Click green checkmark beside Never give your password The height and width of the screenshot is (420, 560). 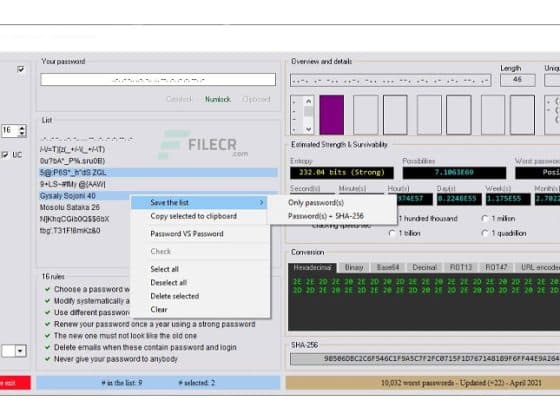click(48, 359)
